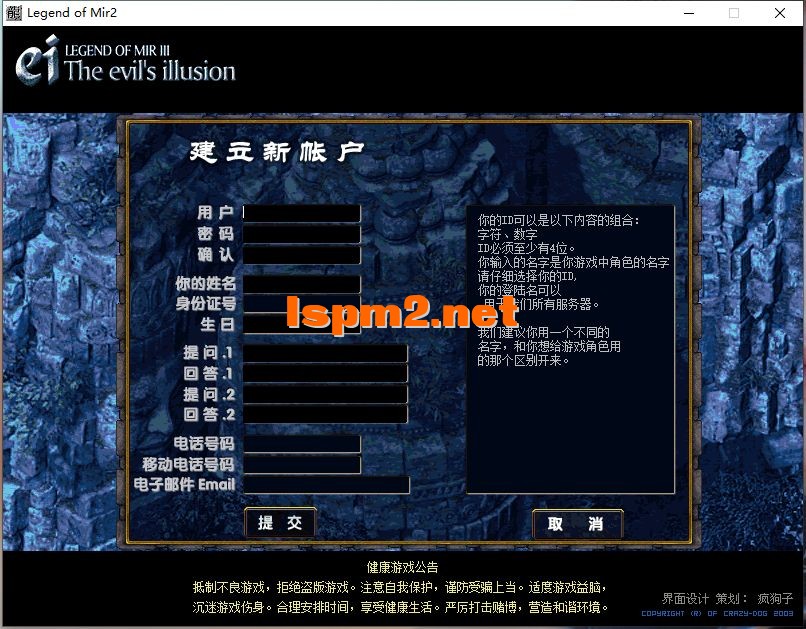Submit the form with 提交 button
This screenshot has height=629, width=806.
point(280,523)
